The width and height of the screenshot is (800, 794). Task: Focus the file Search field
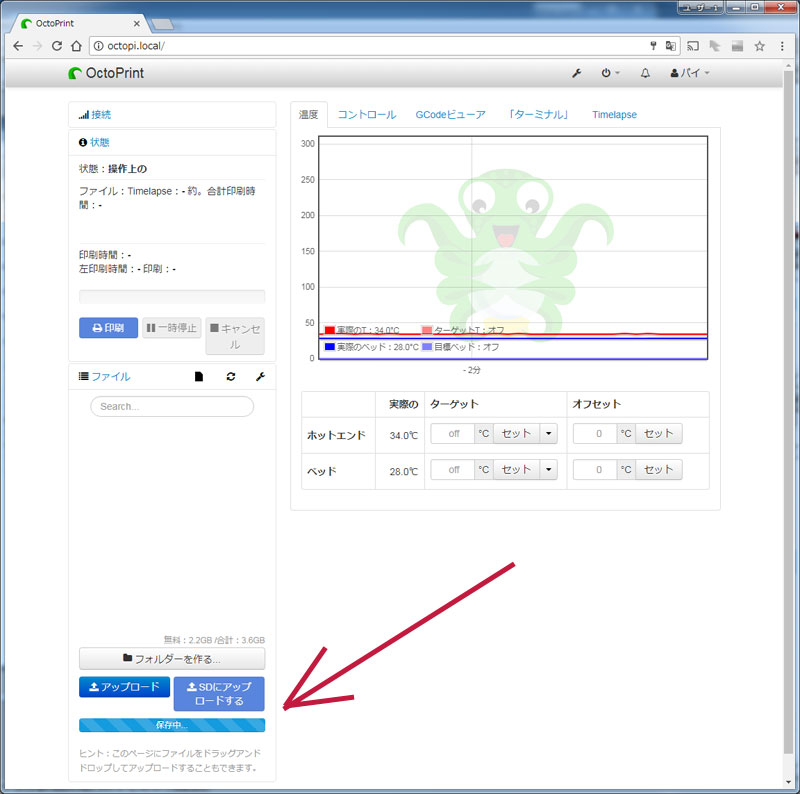pos(172,406)
